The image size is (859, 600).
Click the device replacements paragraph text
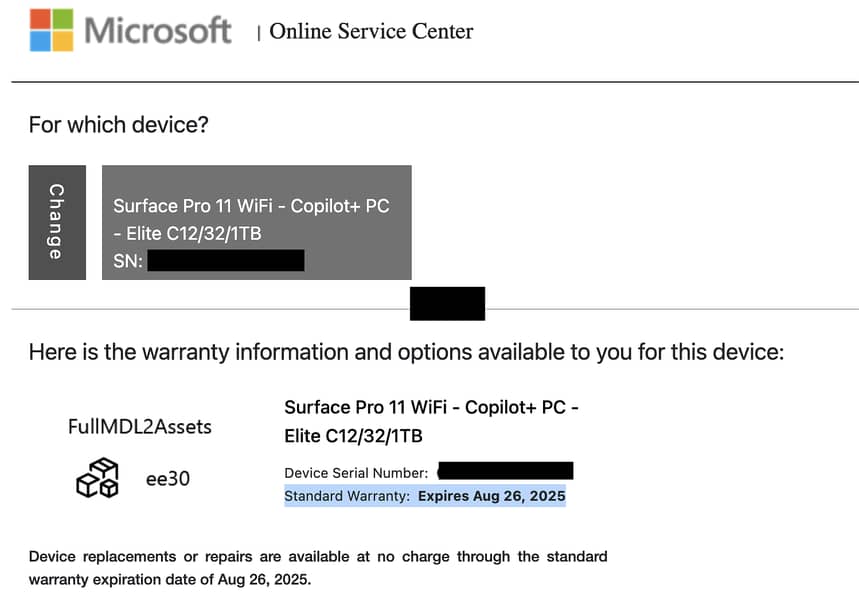(318, 567)
